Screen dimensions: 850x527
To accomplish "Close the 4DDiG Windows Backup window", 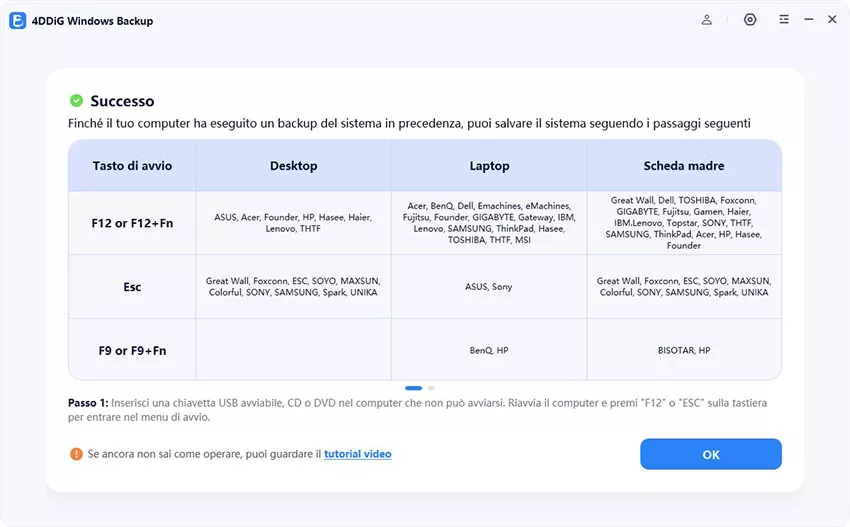I will [x=832, y=20].
